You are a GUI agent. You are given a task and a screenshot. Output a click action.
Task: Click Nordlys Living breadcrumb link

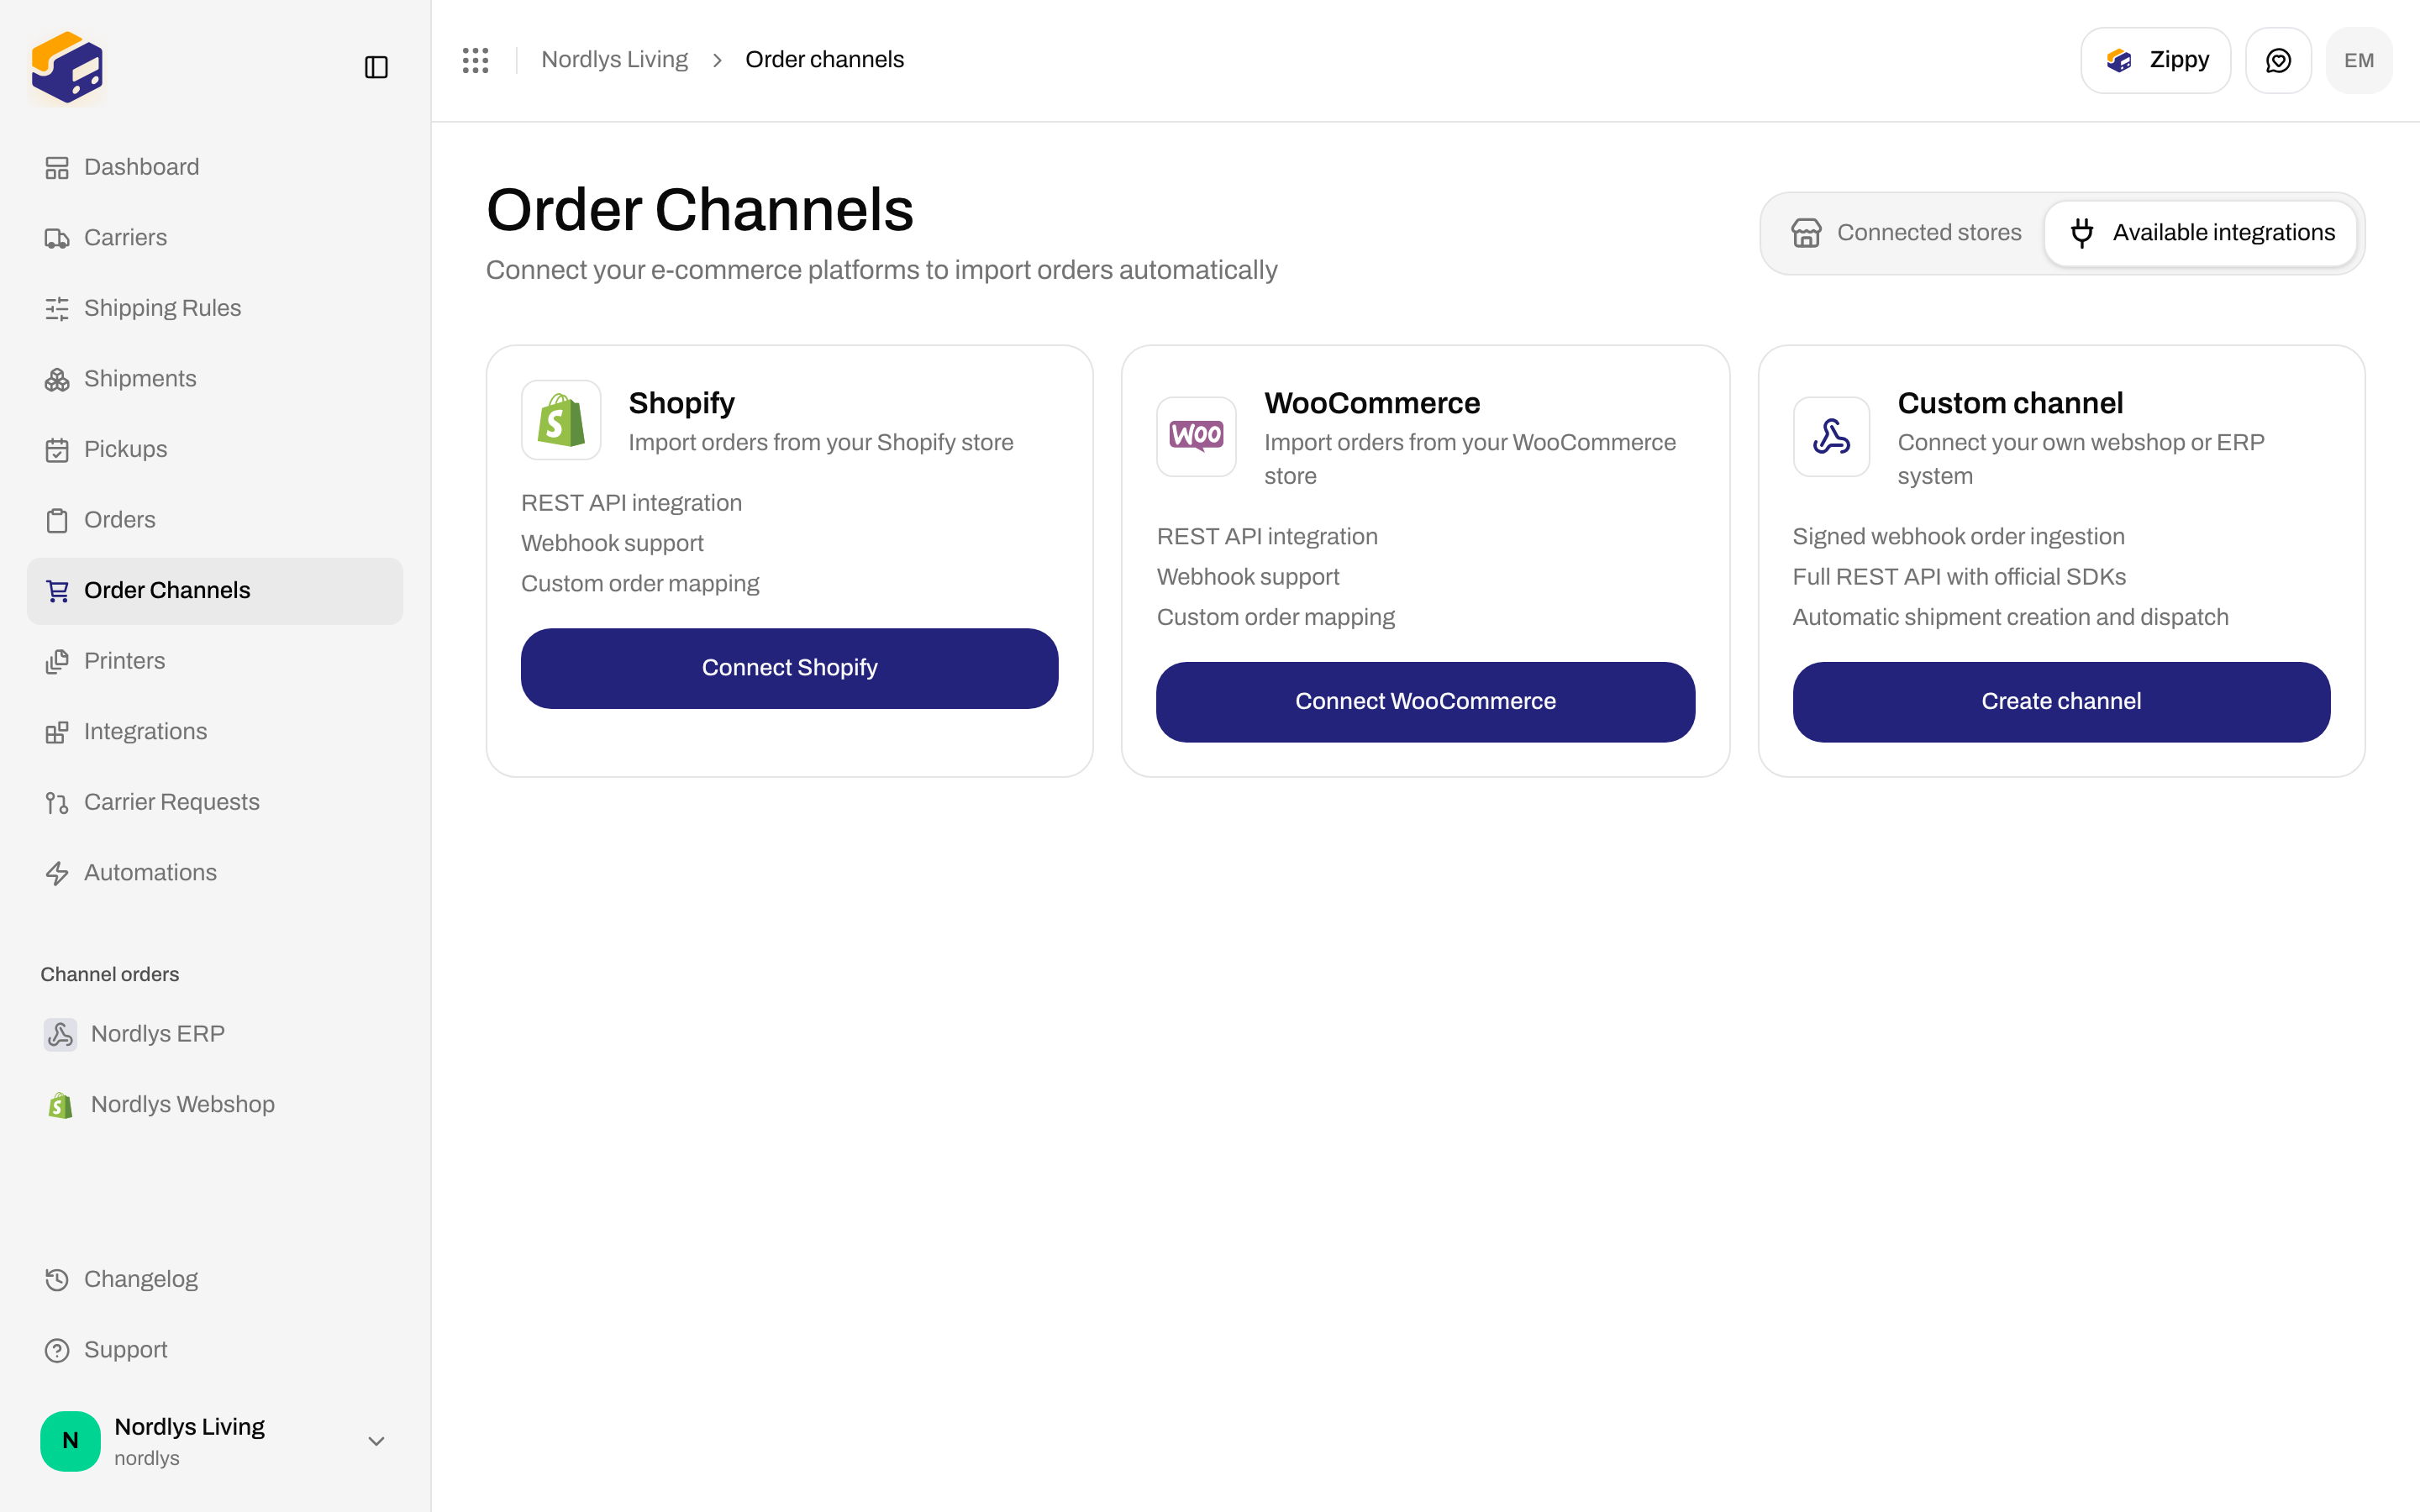(x=614, y=60)
